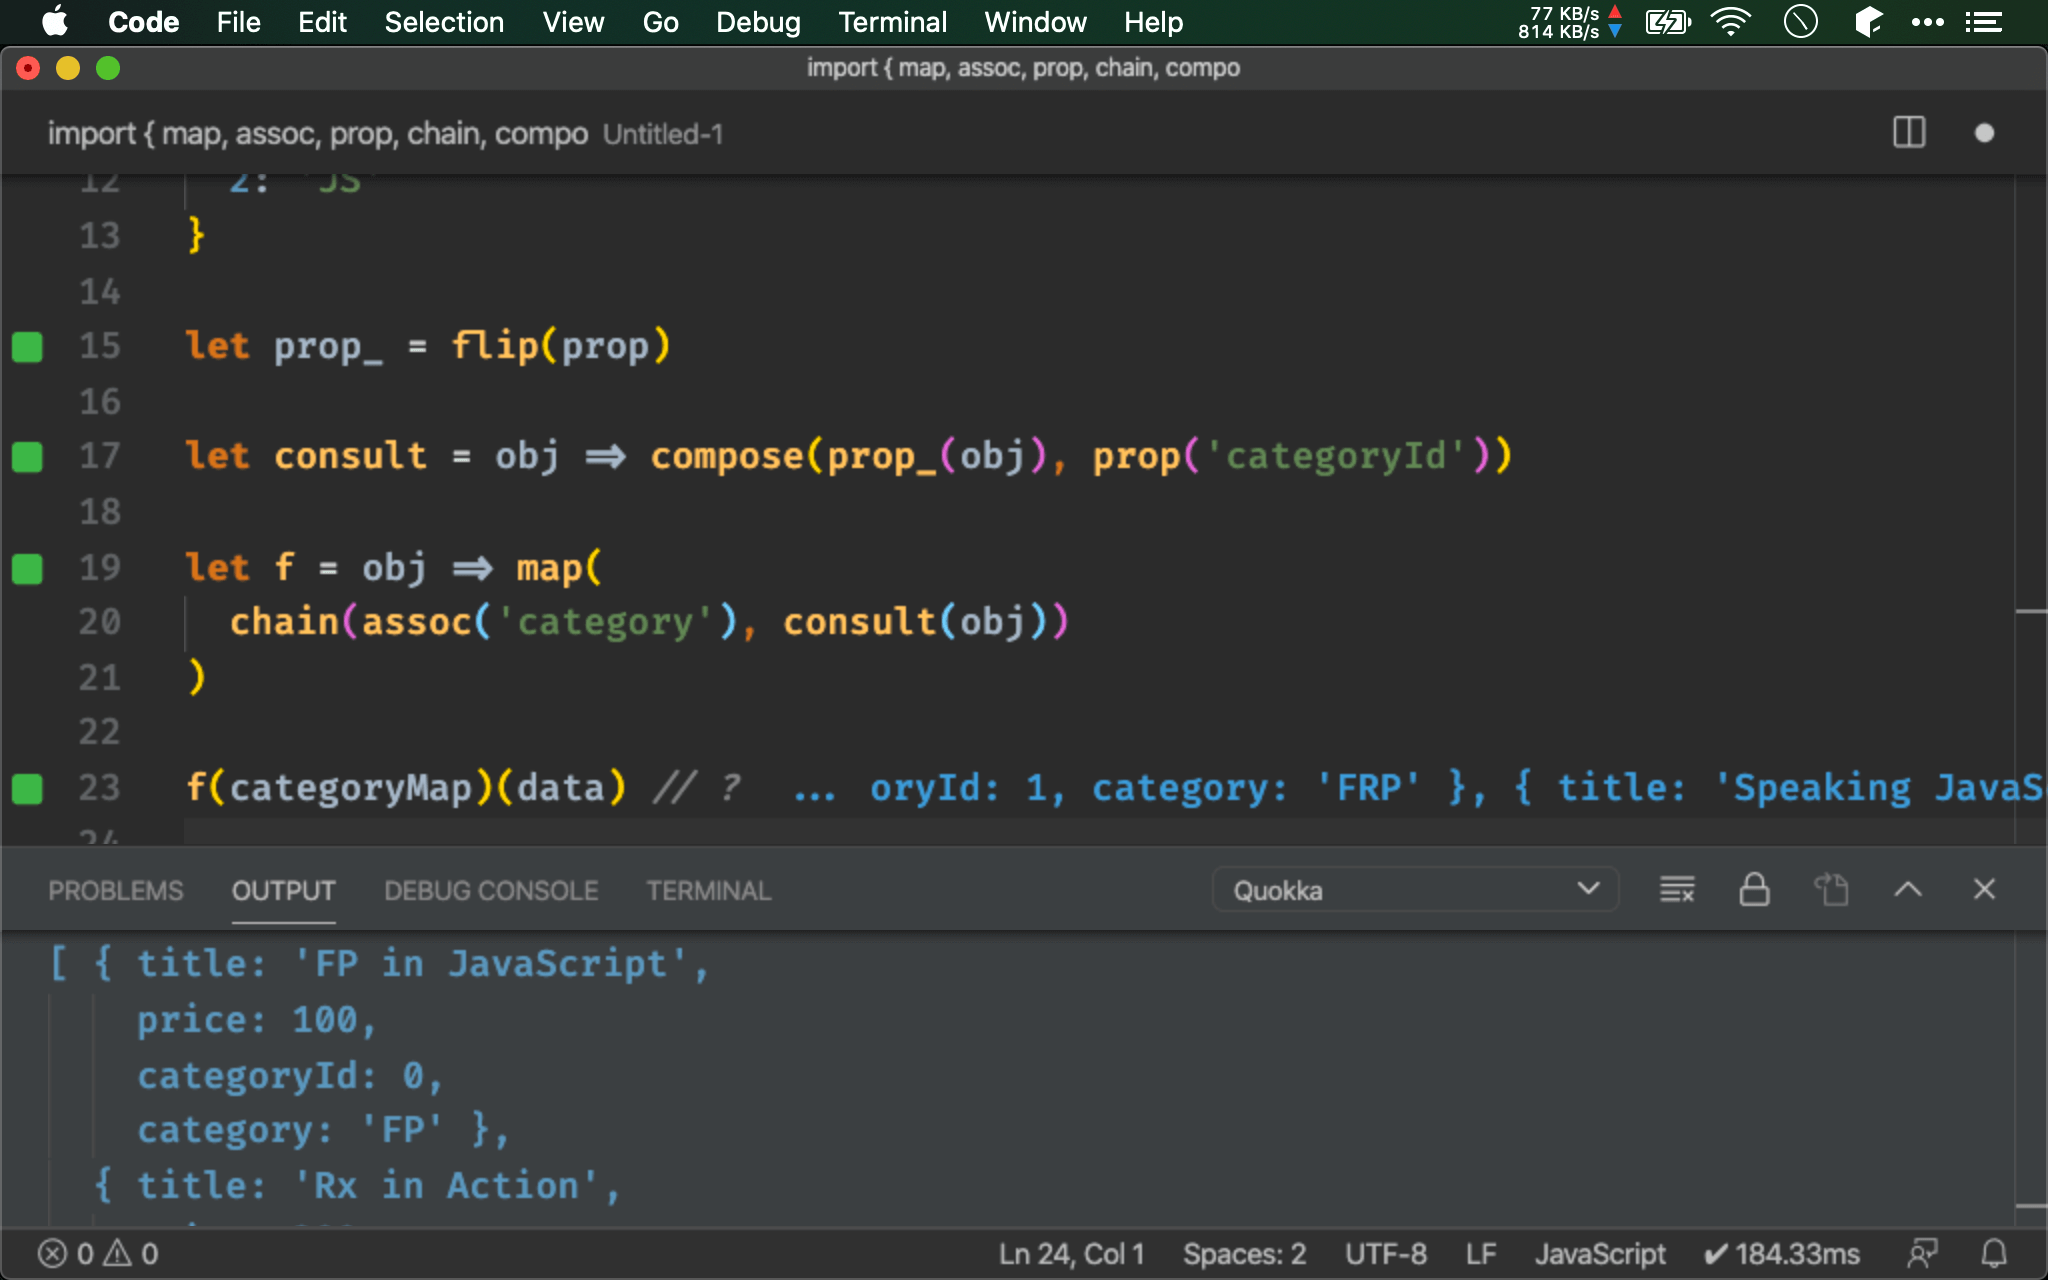Click Ln 24, Col 1 in status bar
2048x1280 pixels.
[1071, 1254]
